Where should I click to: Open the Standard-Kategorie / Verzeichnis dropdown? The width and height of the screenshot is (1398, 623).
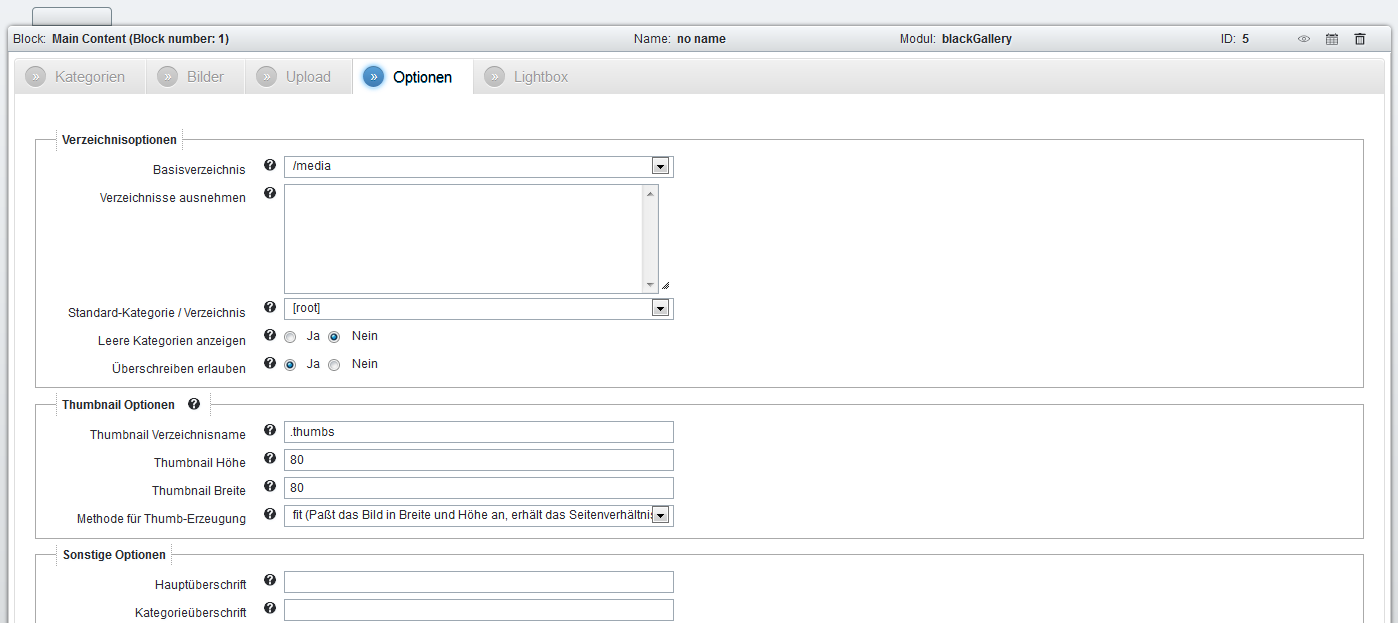tap(660, 309)
